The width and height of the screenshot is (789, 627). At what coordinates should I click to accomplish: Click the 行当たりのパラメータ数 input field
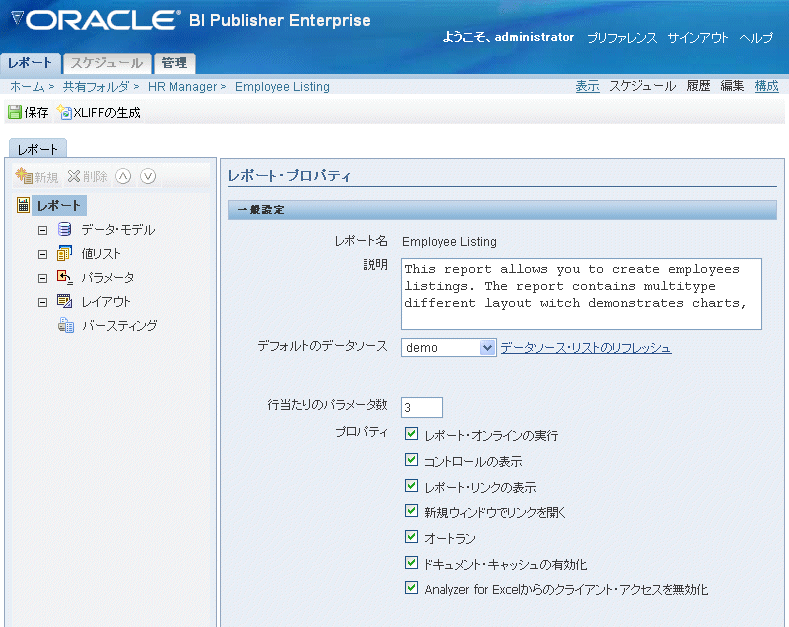(422, 407)
